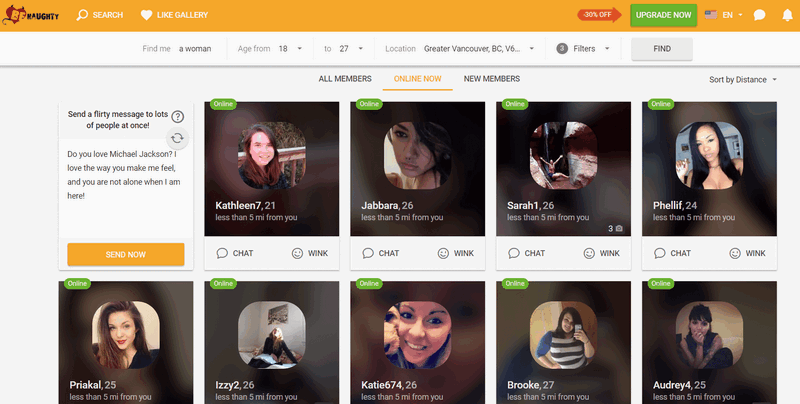Click Sarah1's photo count camera icon

coord(619,229)
